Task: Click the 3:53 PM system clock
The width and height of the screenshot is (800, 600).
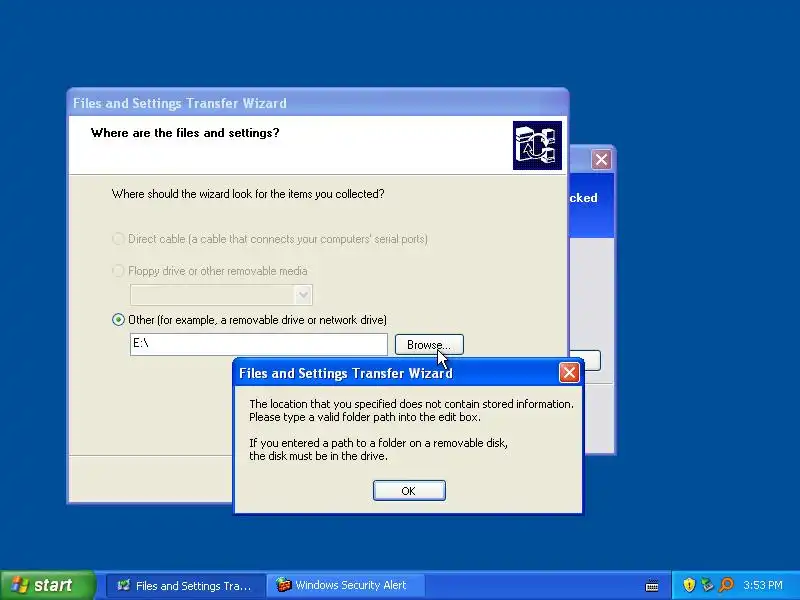Action: coord(763,585)
